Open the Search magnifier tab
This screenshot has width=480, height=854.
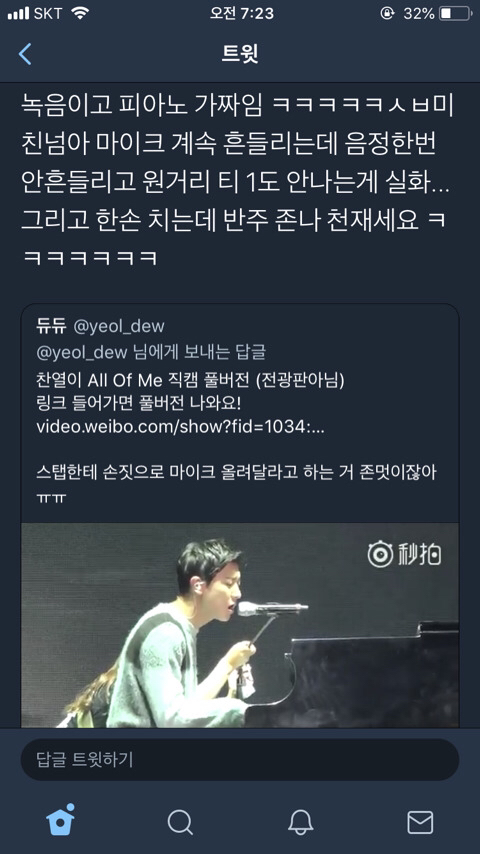click(x=180, y=822)
